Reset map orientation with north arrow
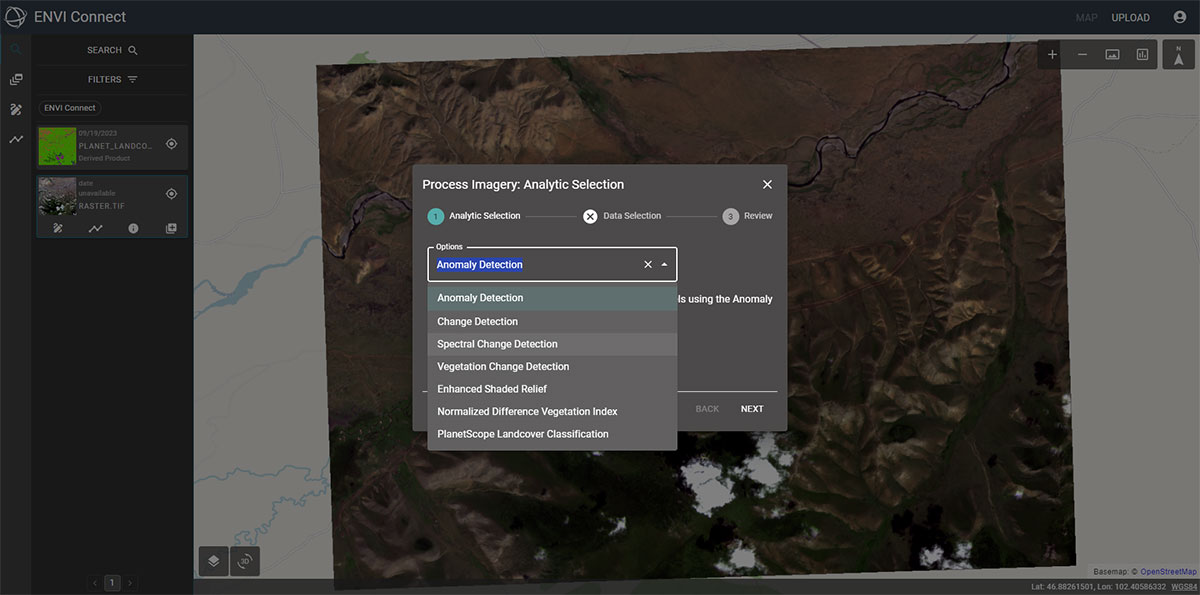The width and height of the screenshot is (1200, 595). point(1178,54)
